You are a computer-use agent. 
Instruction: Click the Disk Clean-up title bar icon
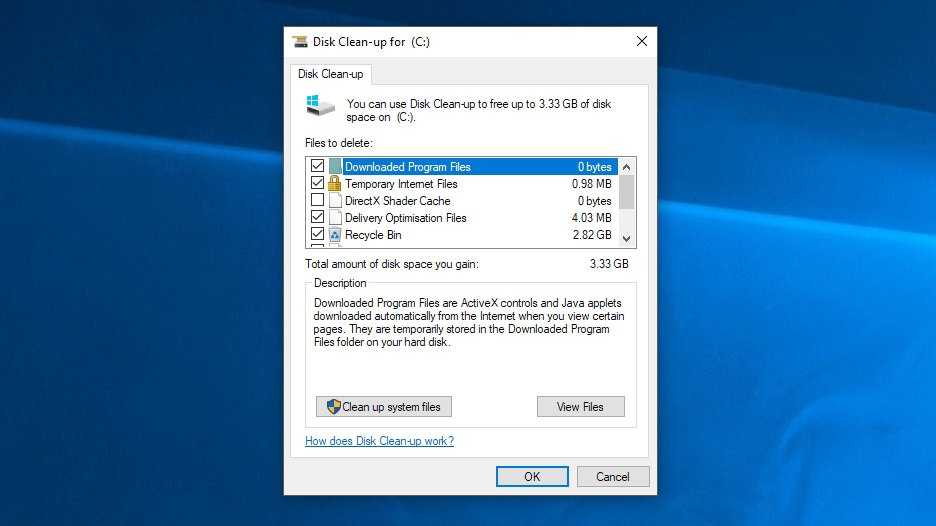pos(300,42)
